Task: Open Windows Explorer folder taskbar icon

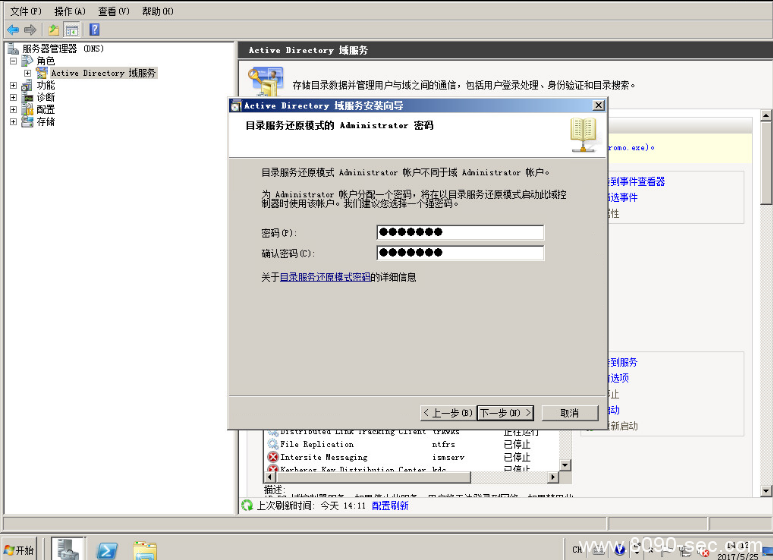Action: pos(145,550)
